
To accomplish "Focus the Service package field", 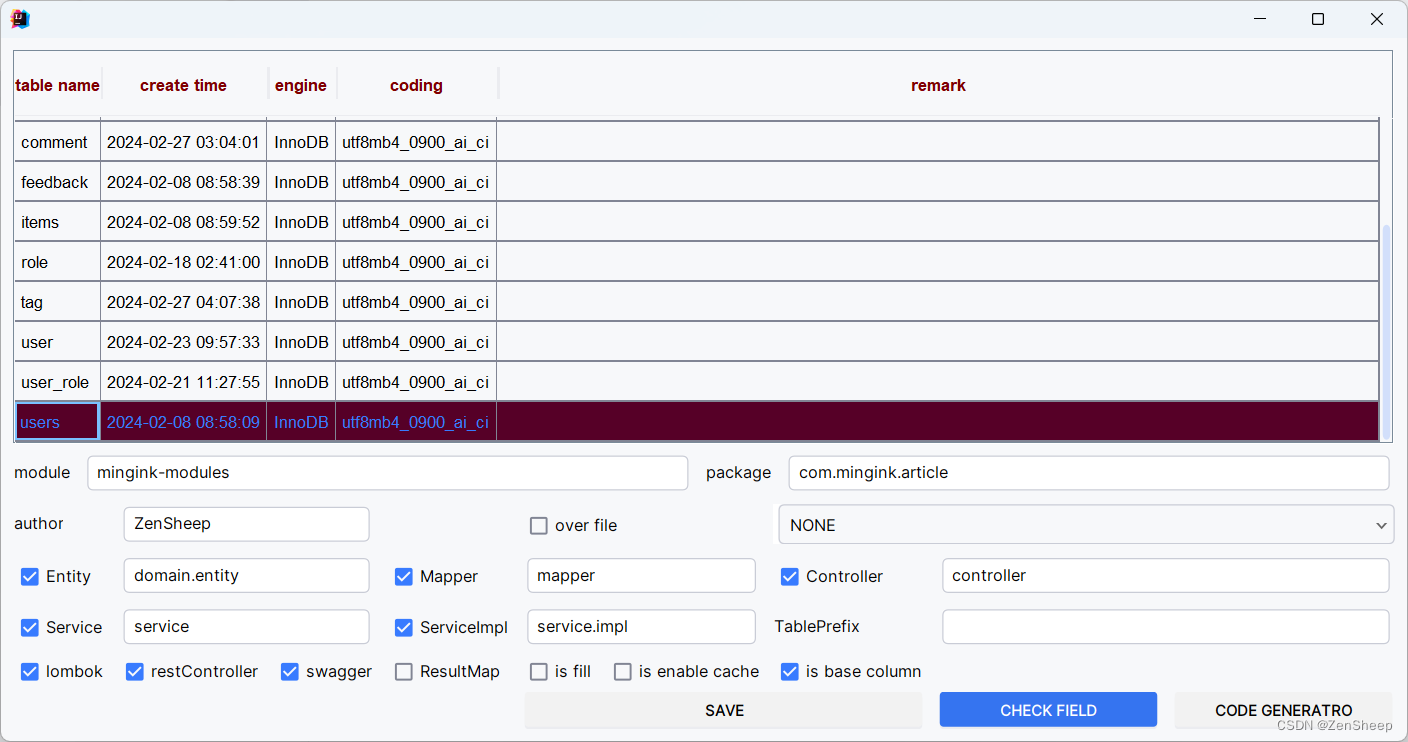I will (x=246, y=626).
